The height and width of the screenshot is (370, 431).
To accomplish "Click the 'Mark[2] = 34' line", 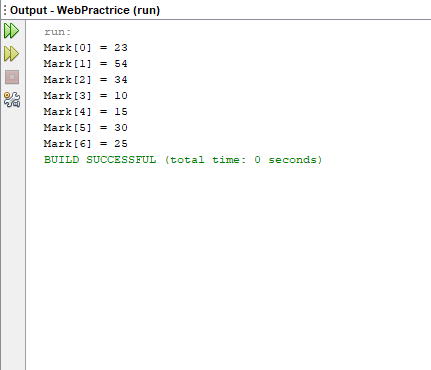I will pyautogui.click(x=86, y=80).
